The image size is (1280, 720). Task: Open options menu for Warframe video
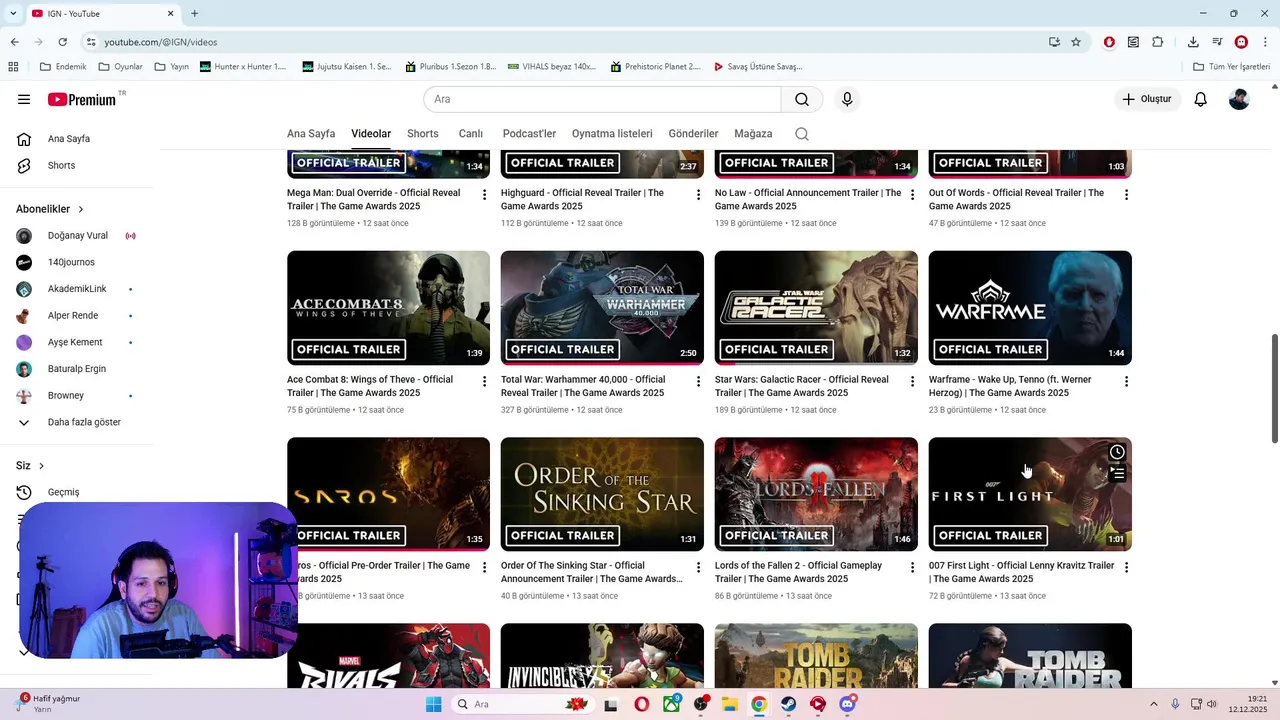click(1126, 381)
